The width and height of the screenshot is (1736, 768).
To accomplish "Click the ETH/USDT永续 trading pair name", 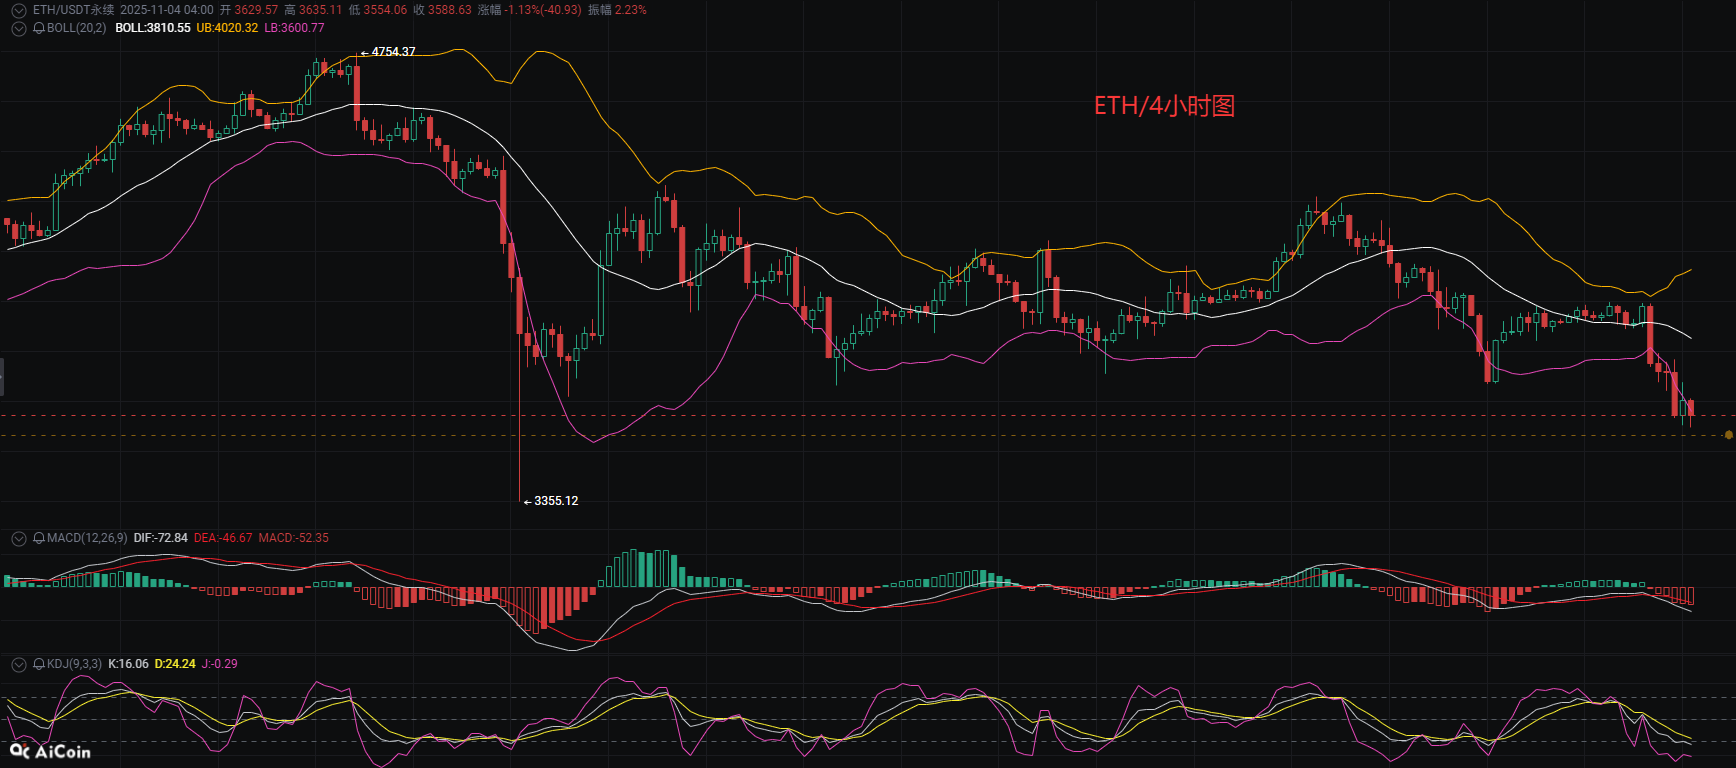I will (73, 10).
